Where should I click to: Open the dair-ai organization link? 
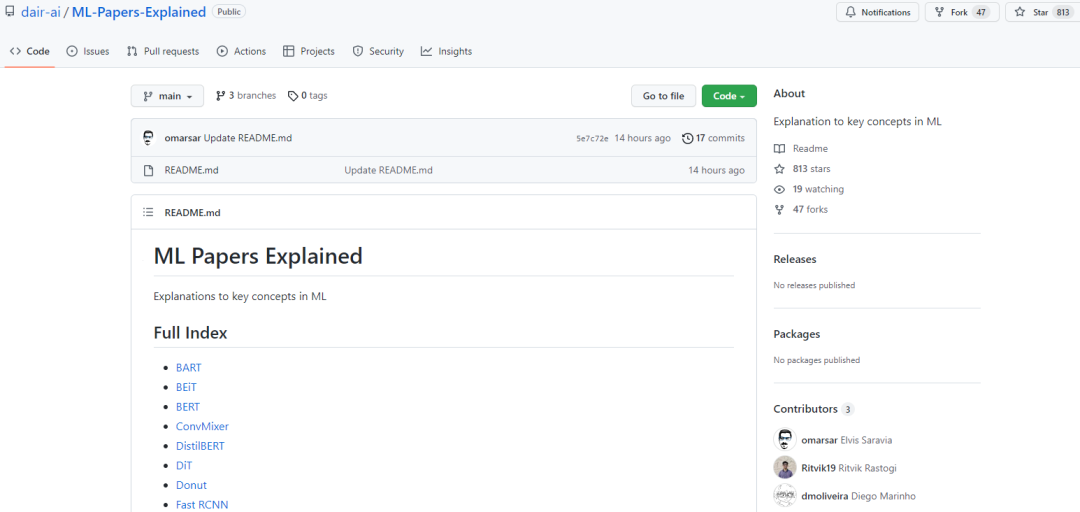point(41,12)
